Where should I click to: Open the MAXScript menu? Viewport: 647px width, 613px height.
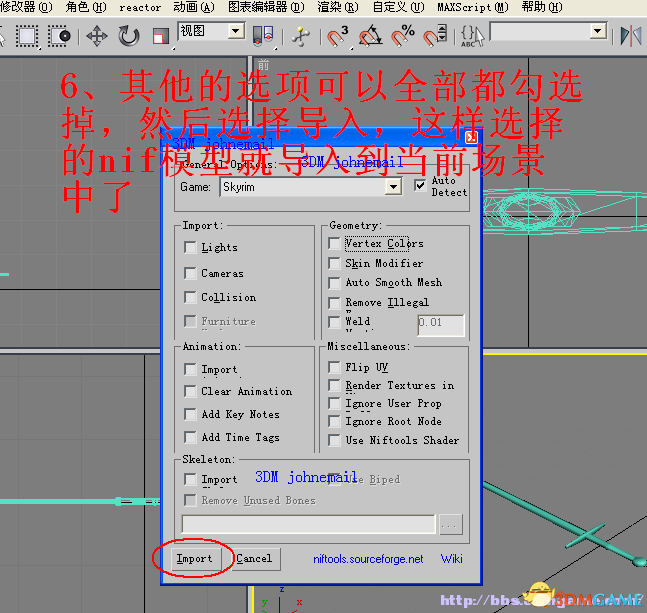click(473, 7)
